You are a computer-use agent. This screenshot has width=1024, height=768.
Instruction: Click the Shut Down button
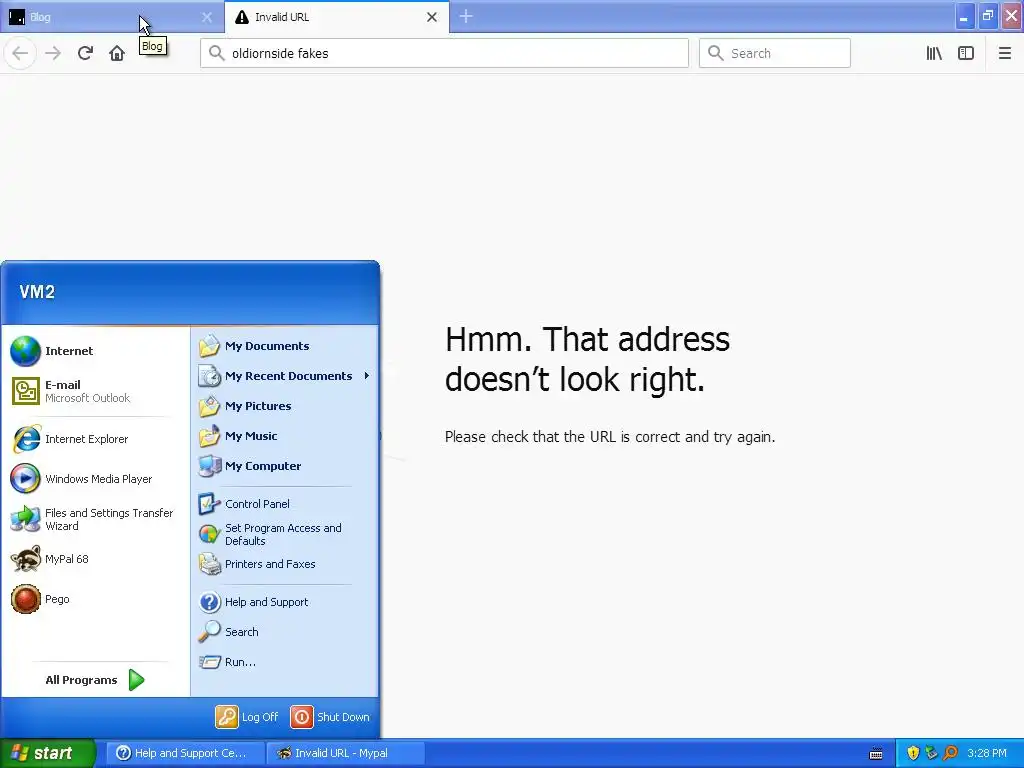point(330,717)
